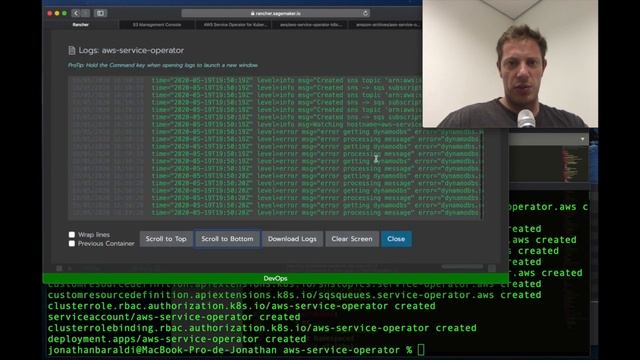Switch to the Rancher tab

click(80, 25)
